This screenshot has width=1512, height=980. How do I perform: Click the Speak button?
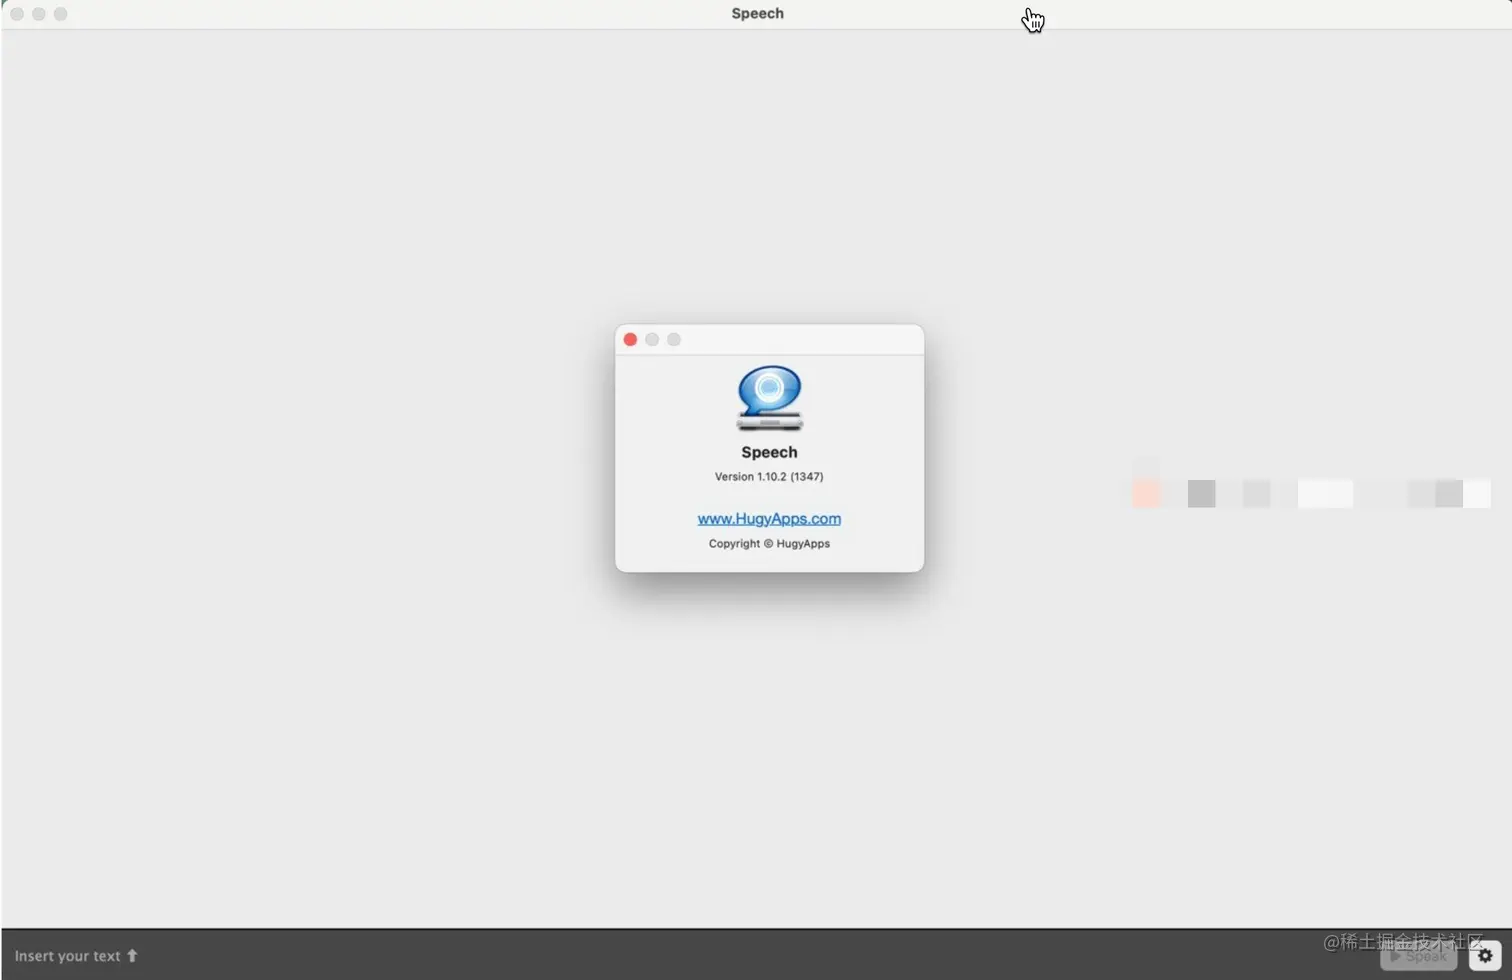pyautogui.click(x=1418, y=956)
